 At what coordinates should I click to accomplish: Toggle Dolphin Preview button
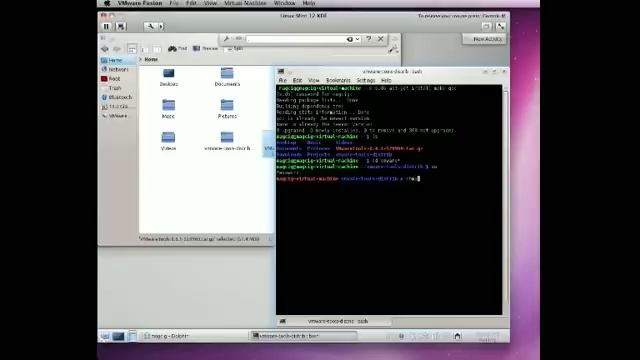[205, 49]
